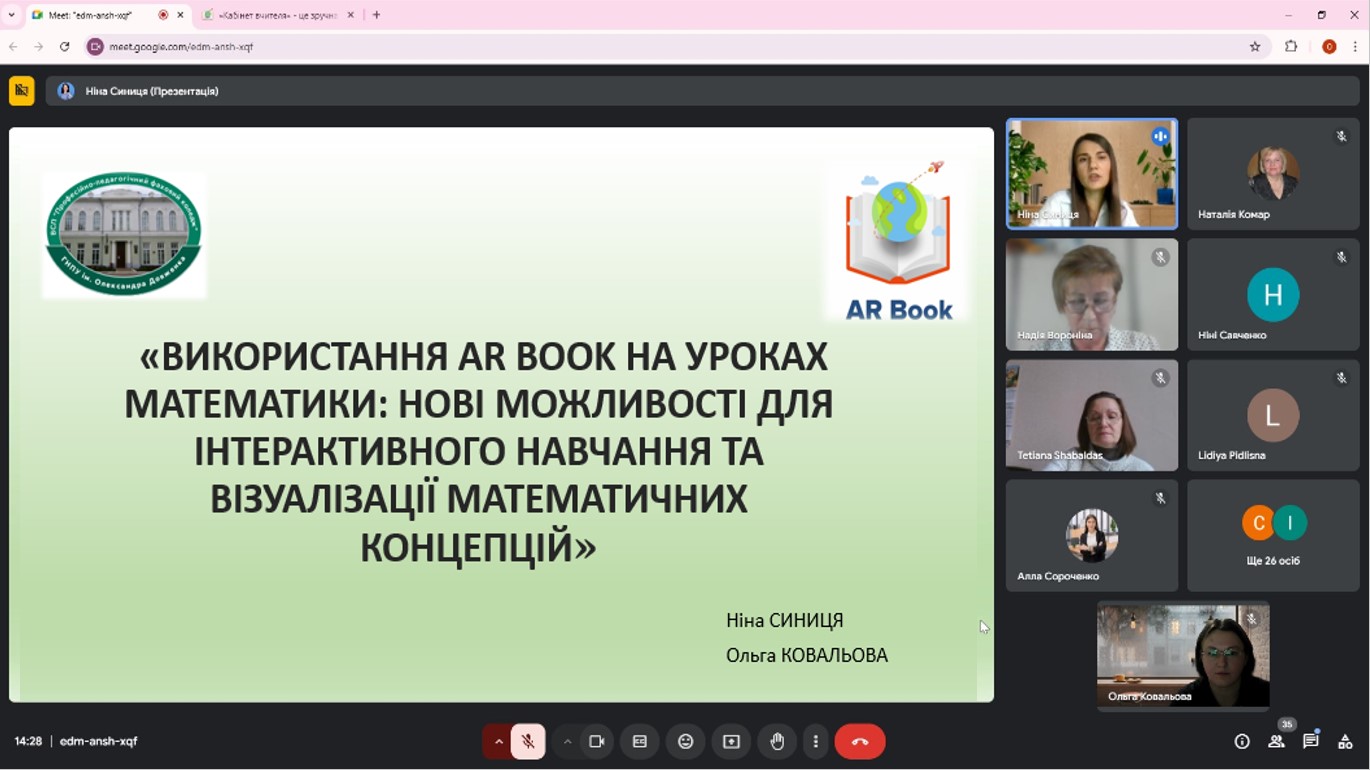Open meeting details info icon
Screen dimensions: 1370x770
coord(1242,741)
